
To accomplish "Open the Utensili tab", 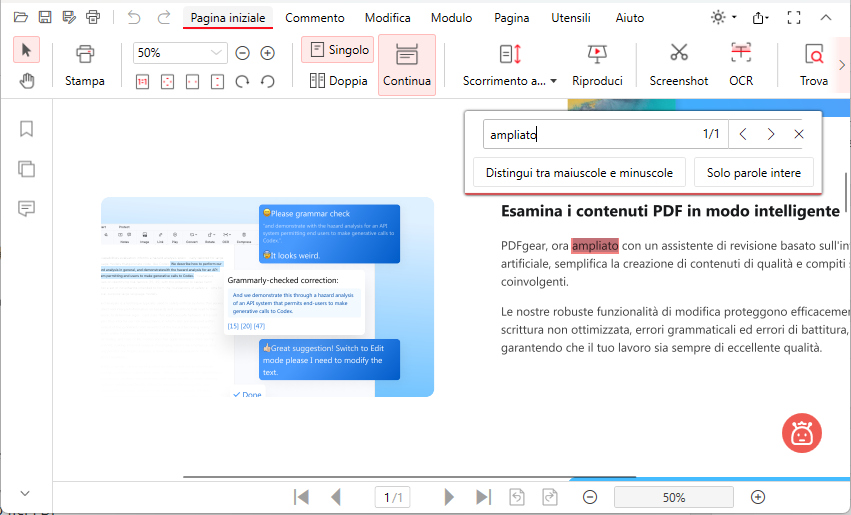I will [x=571, y=18].
